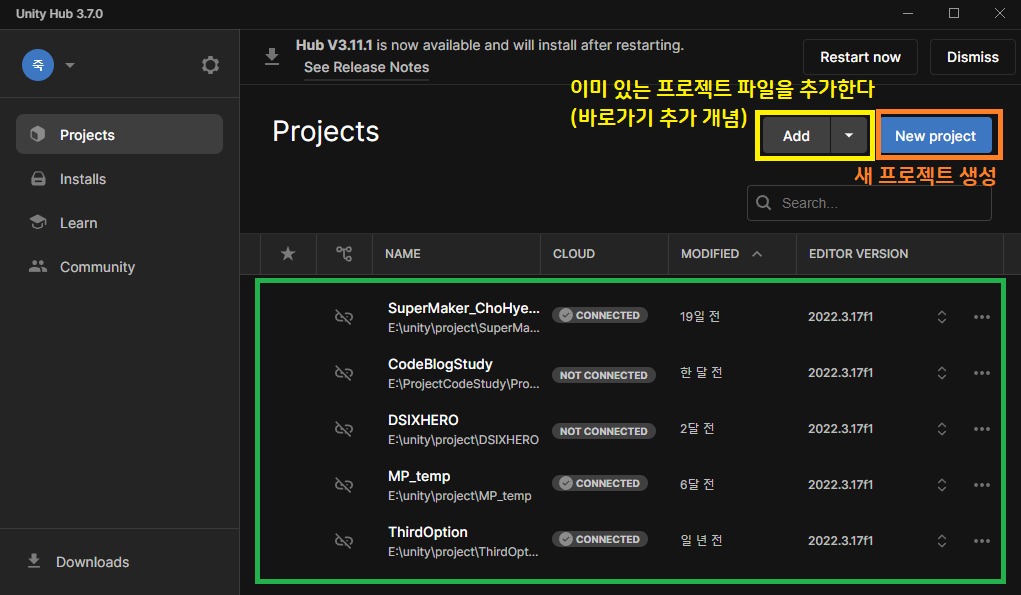Click path E:\unity\project\MP_temp
The width and height of the screenshot is (1021, 595).
(x=460, y=496)
